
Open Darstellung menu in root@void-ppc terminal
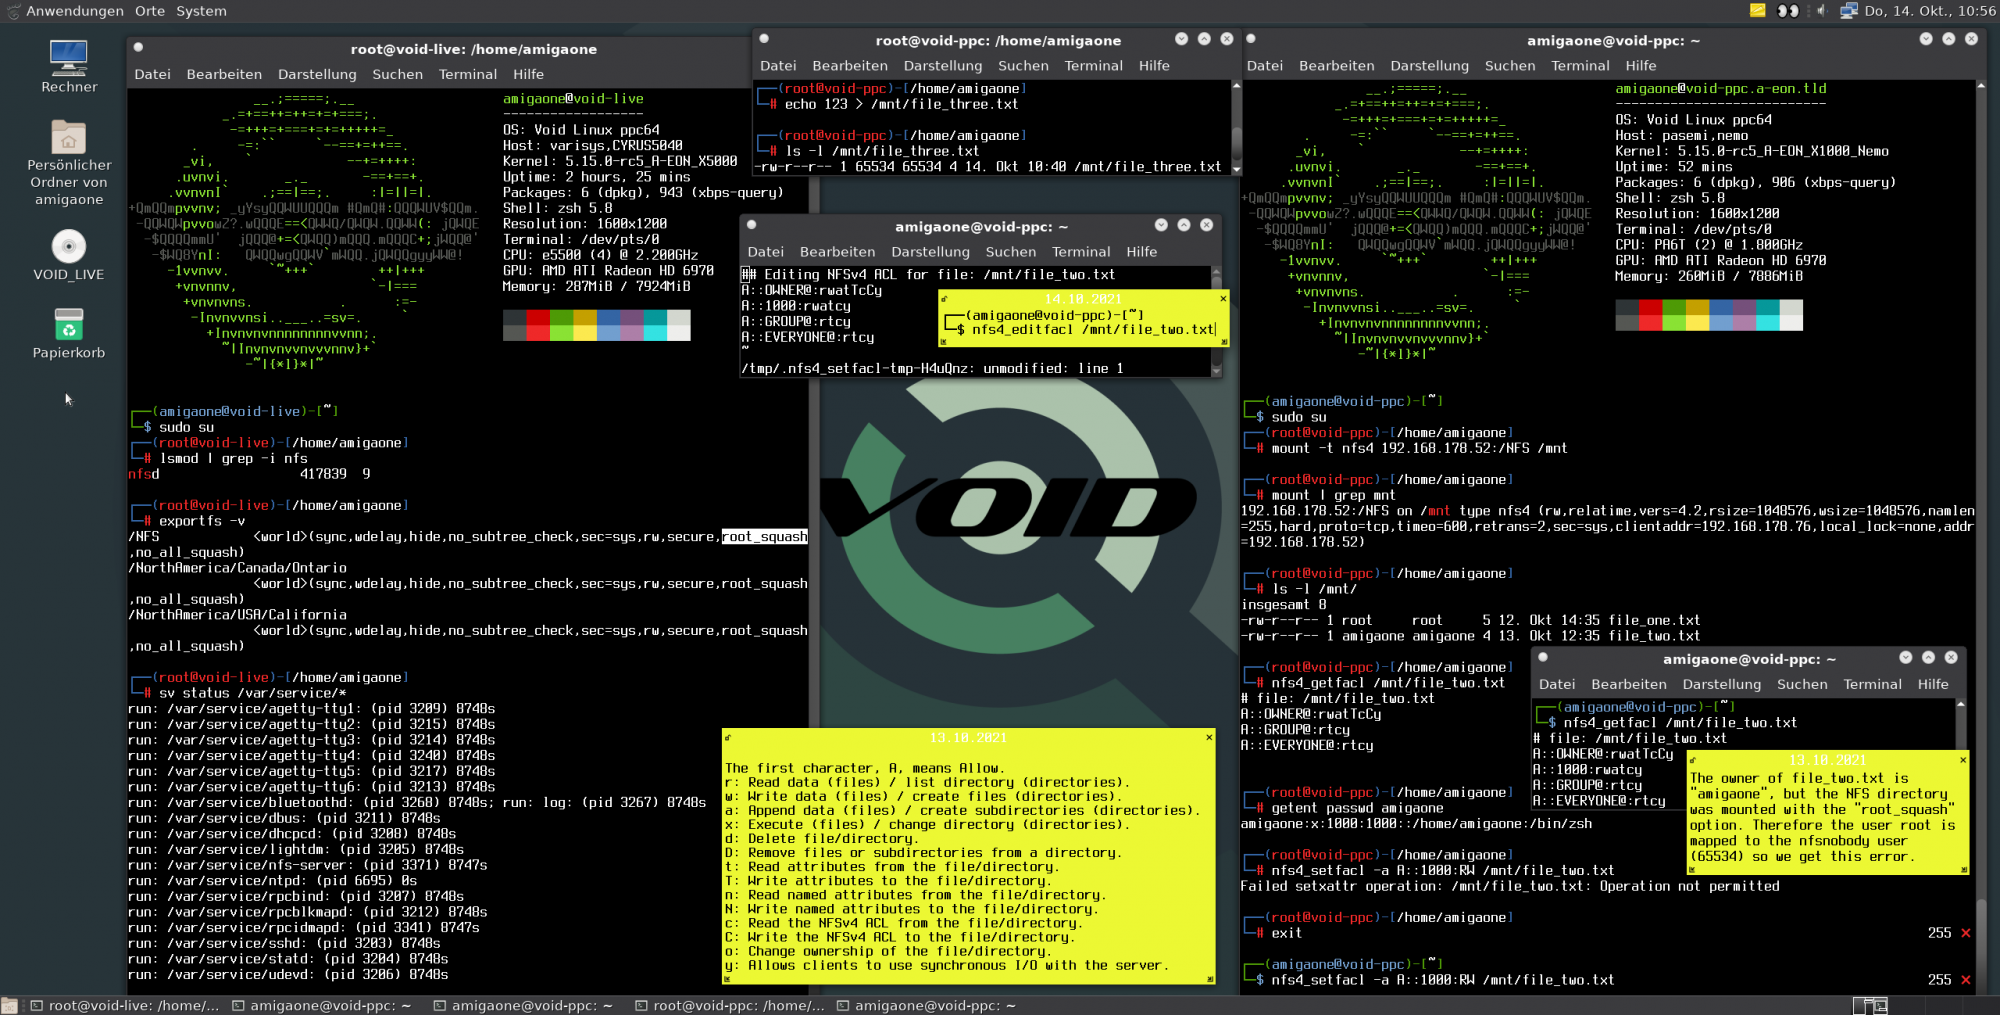click(x=943, y=66)
